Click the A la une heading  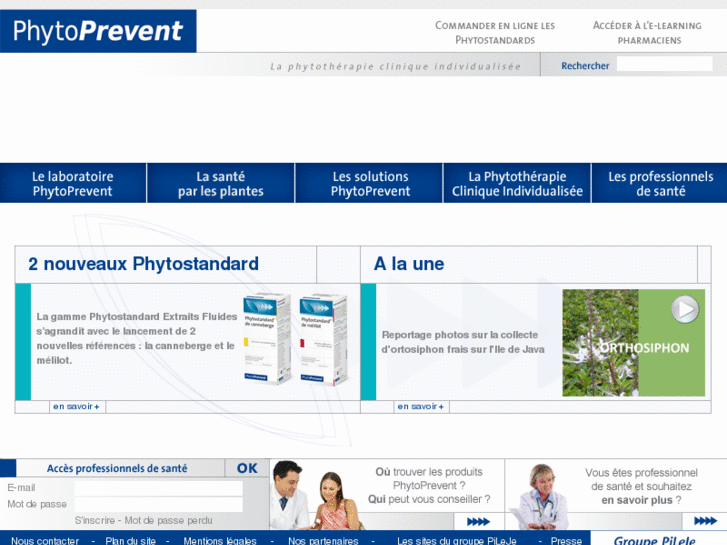tap(409, 264)
